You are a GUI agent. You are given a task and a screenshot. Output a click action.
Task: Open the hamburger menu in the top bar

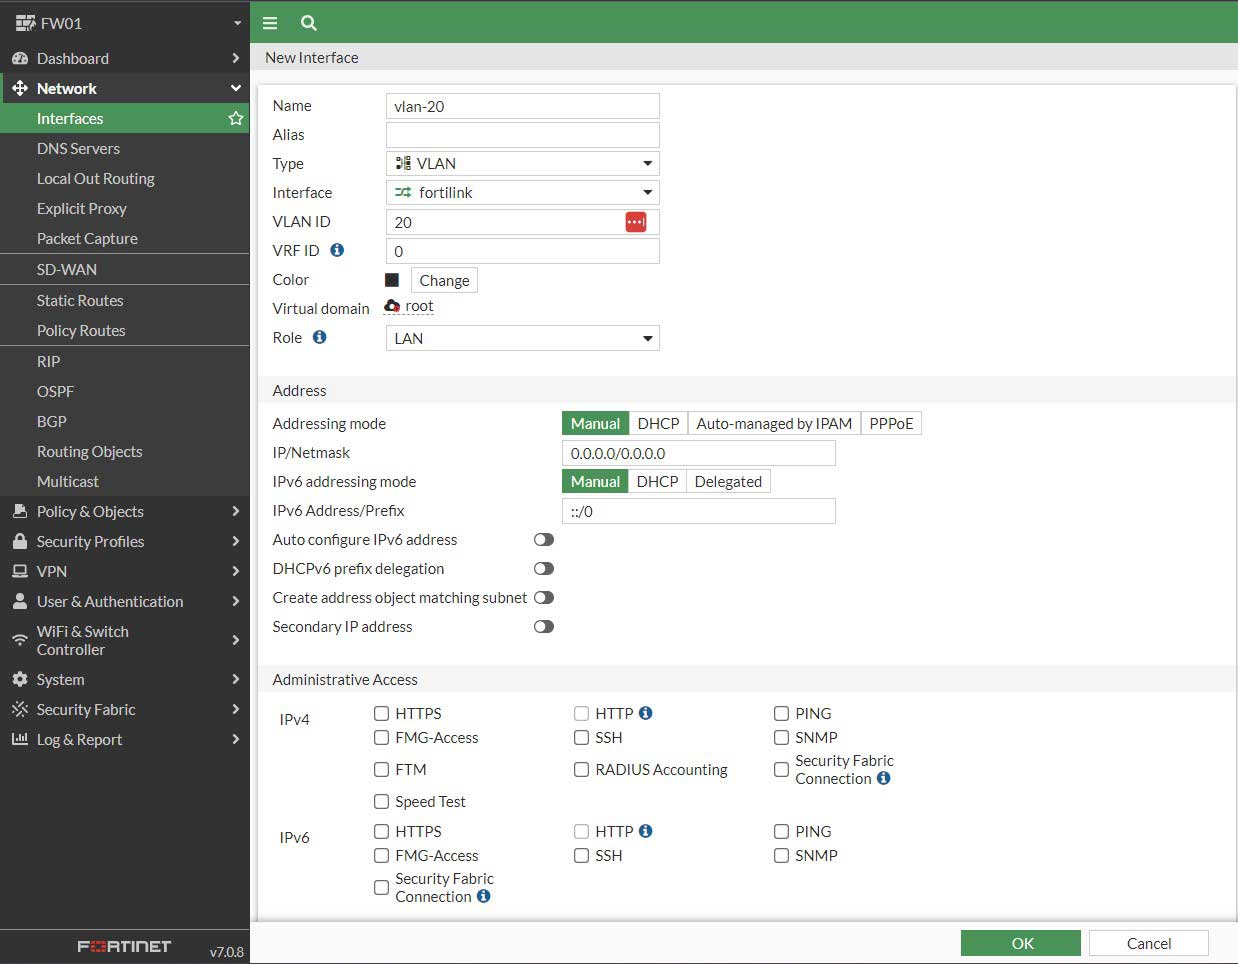click(x=270, y=22)
